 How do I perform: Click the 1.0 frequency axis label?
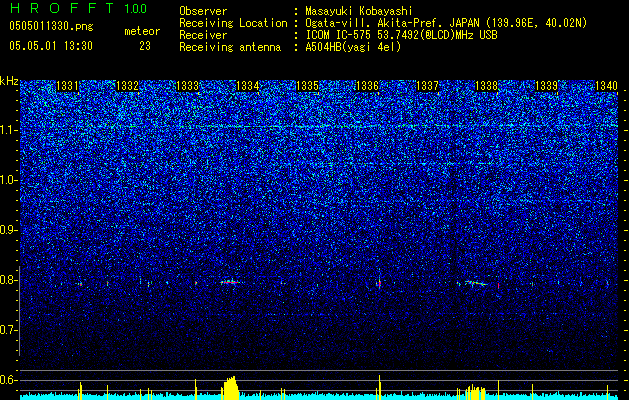click(9, 181)
